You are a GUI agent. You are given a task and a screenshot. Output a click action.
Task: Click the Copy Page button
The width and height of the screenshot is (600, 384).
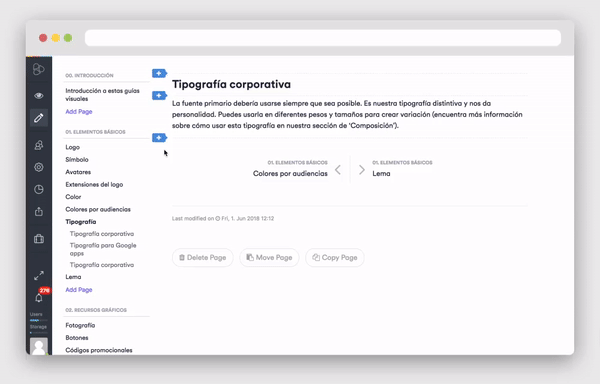click(x=335, y=257)
